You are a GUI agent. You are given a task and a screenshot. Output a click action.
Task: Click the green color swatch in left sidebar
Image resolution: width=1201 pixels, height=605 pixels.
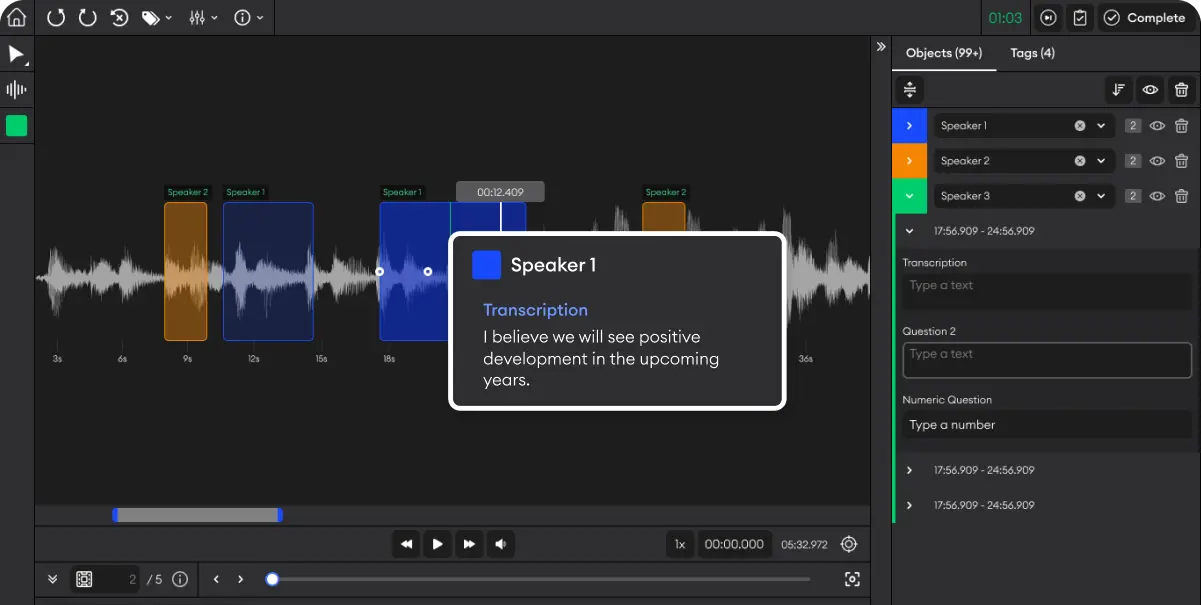coord(17,125)
